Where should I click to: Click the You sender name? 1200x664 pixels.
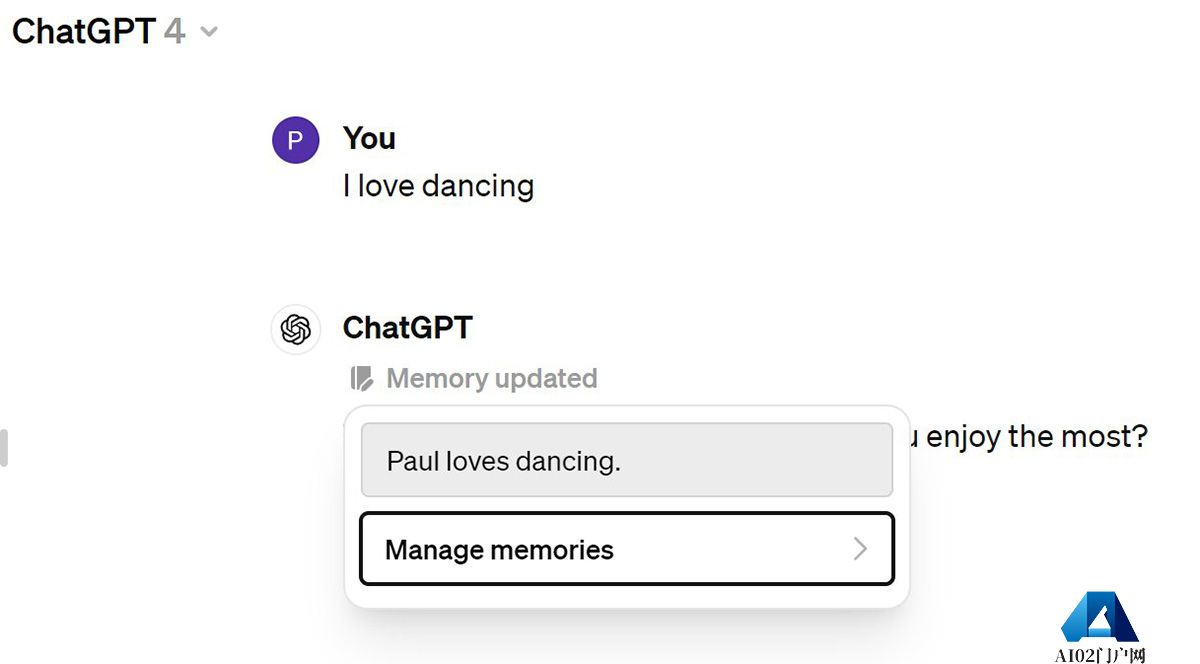[x=369, y=138]
